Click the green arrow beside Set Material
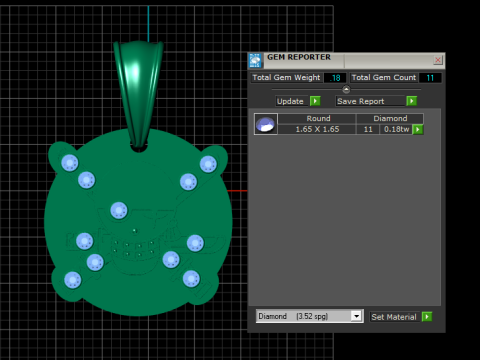The image size is (480, 360). pos(427,316)
